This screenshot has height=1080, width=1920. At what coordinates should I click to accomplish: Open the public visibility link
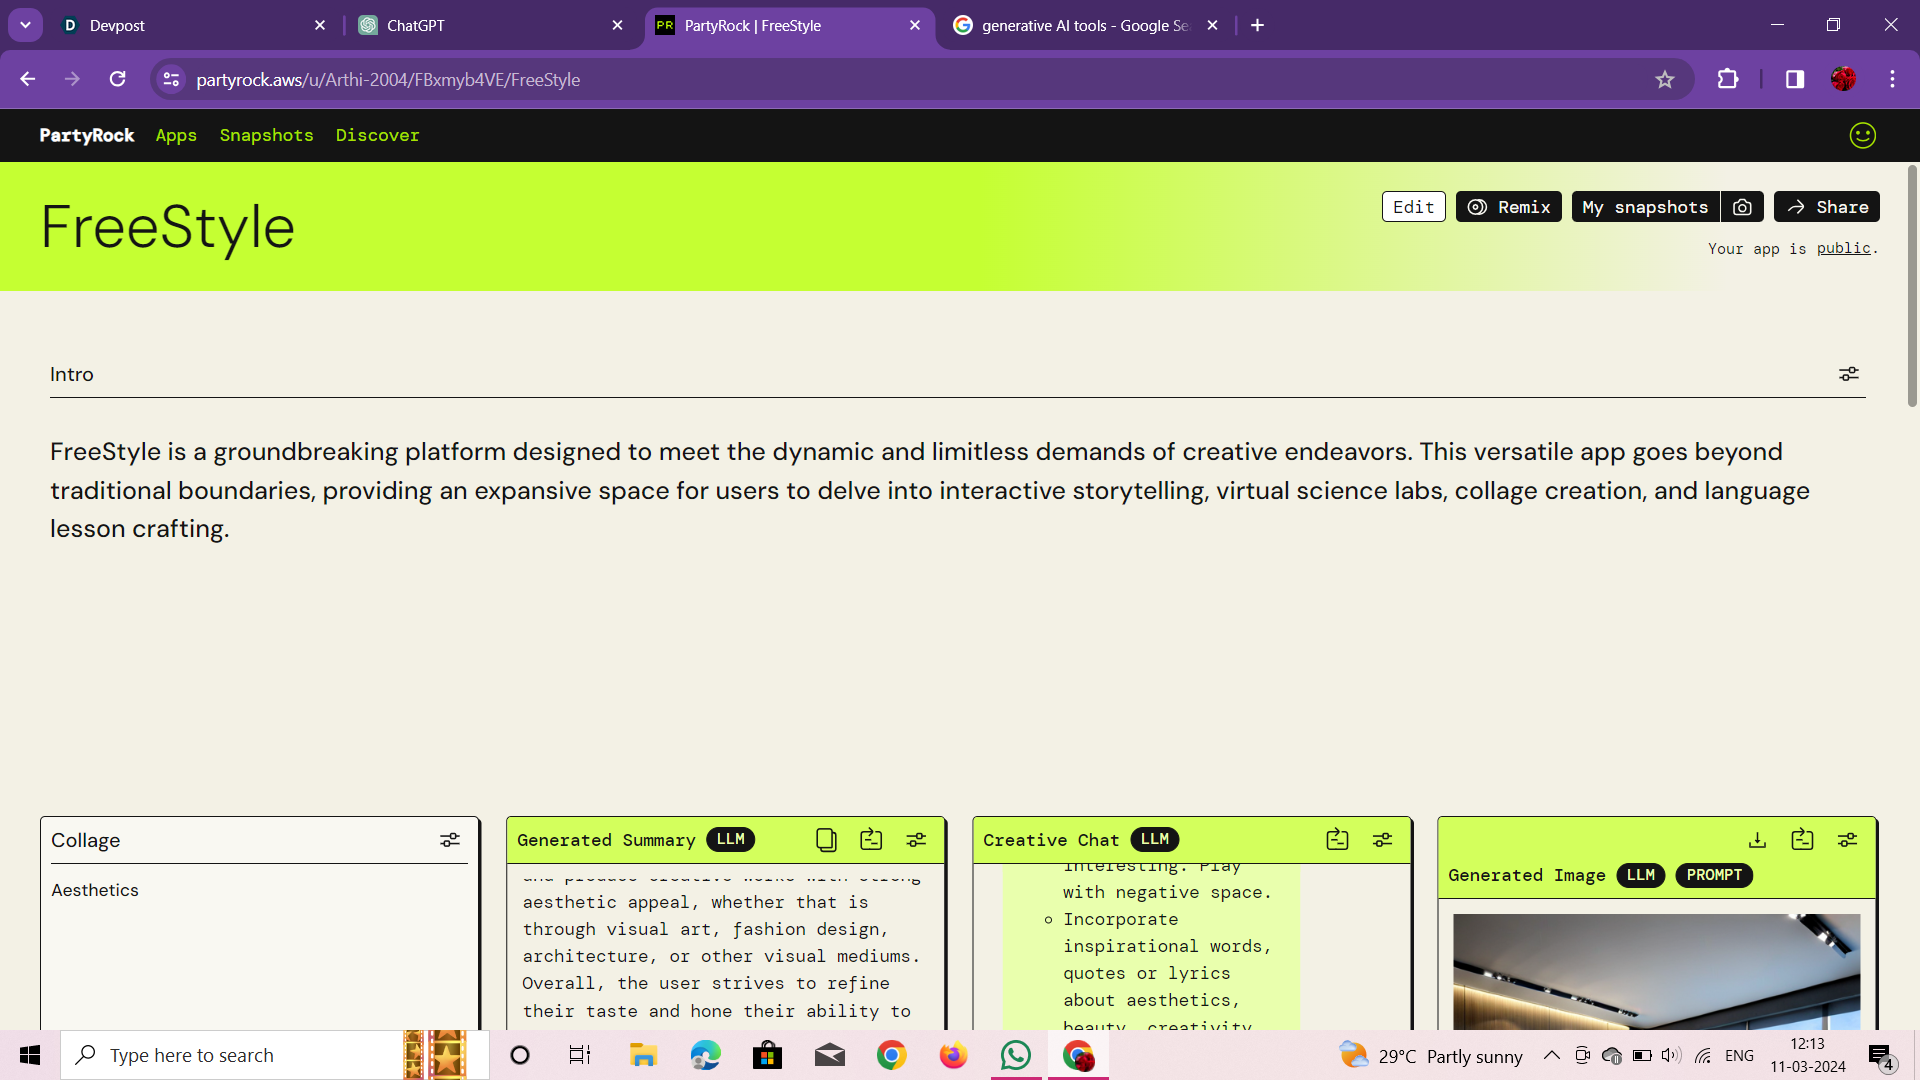1843,248
